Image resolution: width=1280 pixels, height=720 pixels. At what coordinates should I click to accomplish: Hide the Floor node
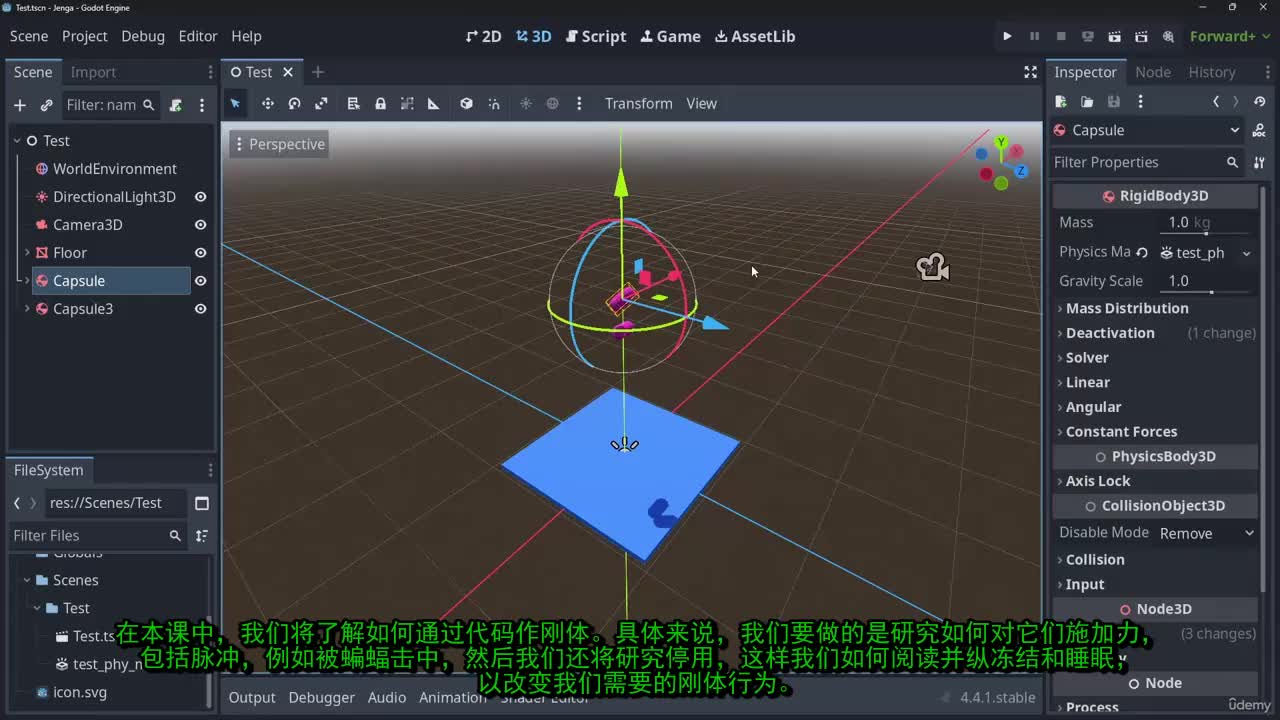tap(200, 253)
